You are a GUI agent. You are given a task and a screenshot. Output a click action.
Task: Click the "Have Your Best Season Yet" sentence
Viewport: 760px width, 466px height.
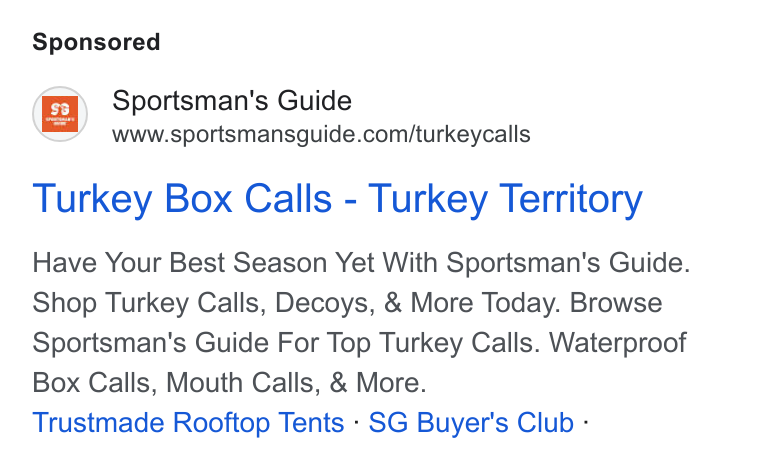(361, 262)
